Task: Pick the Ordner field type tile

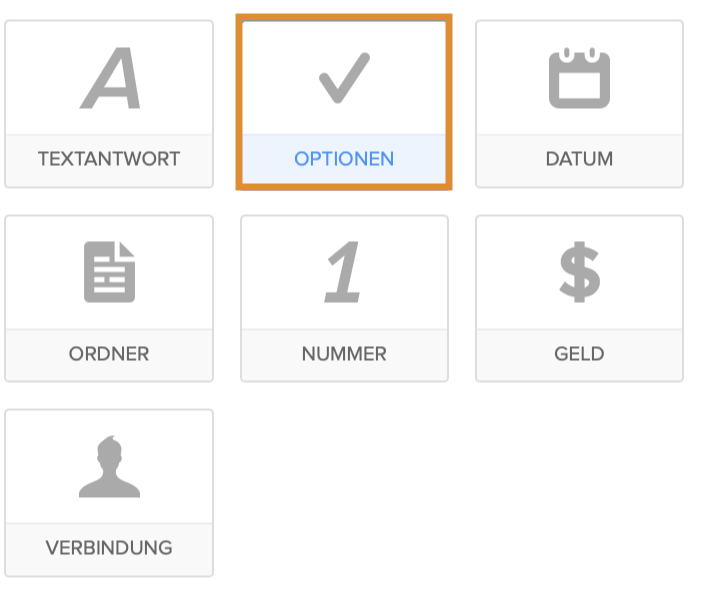Action: [109, 298]
